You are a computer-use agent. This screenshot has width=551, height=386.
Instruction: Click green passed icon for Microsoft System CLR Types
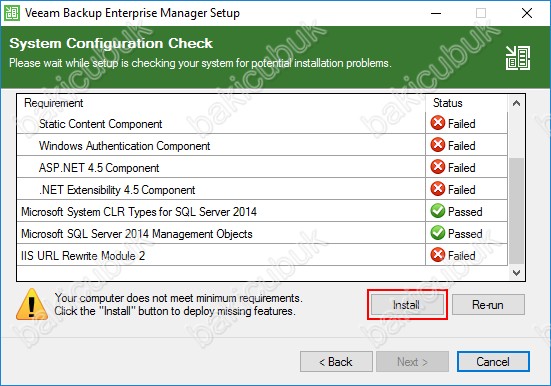tap(438, 211)
